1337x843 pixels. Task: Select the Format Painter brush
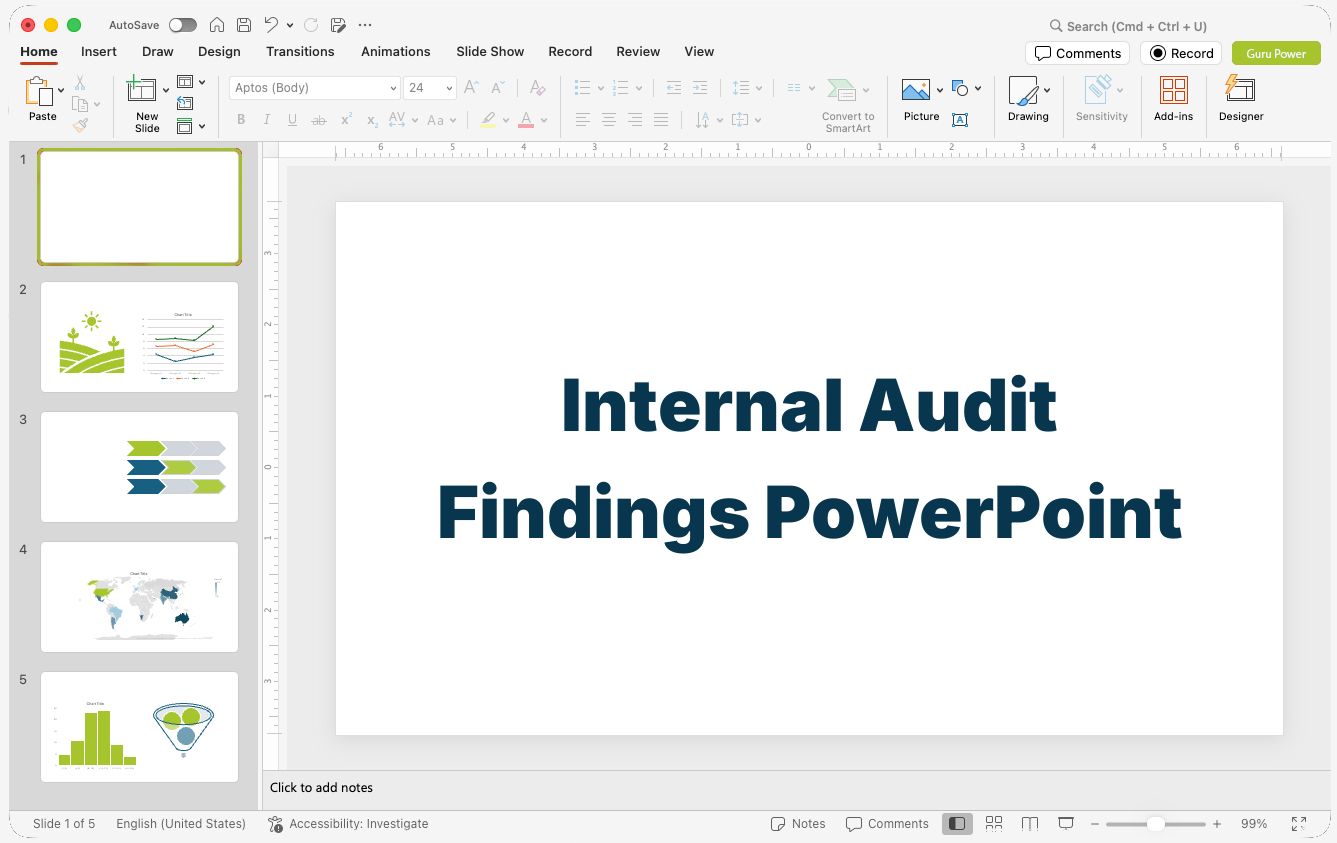pos(80,125)
